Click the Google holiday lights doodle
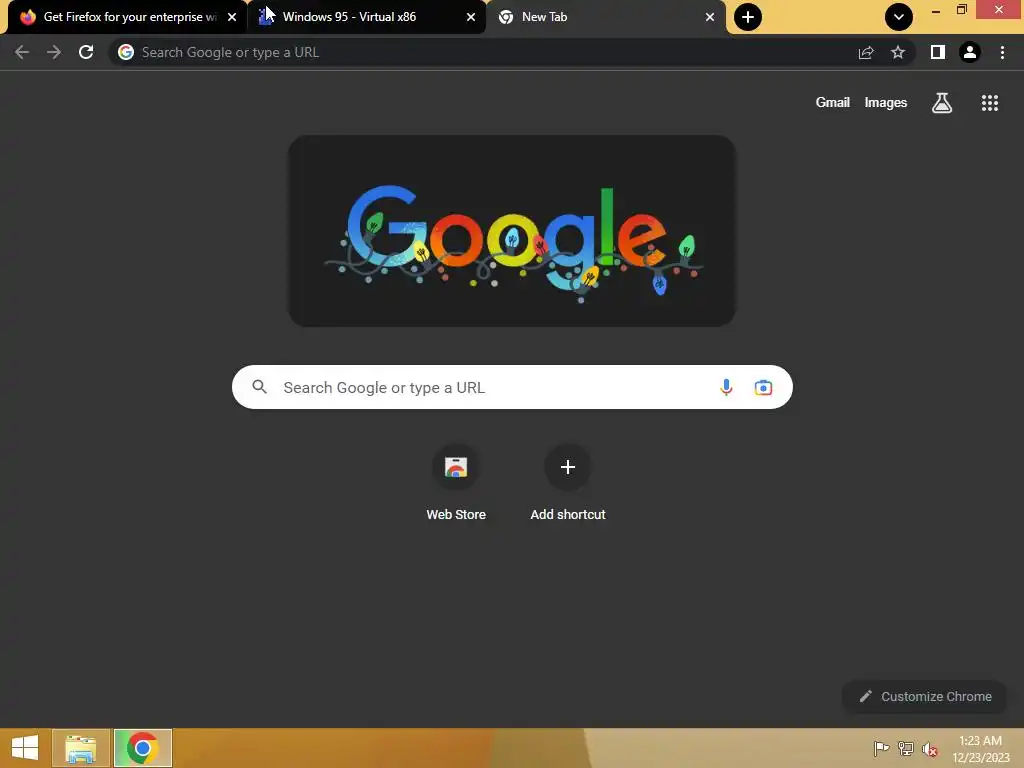 click(x=512, y=231)
